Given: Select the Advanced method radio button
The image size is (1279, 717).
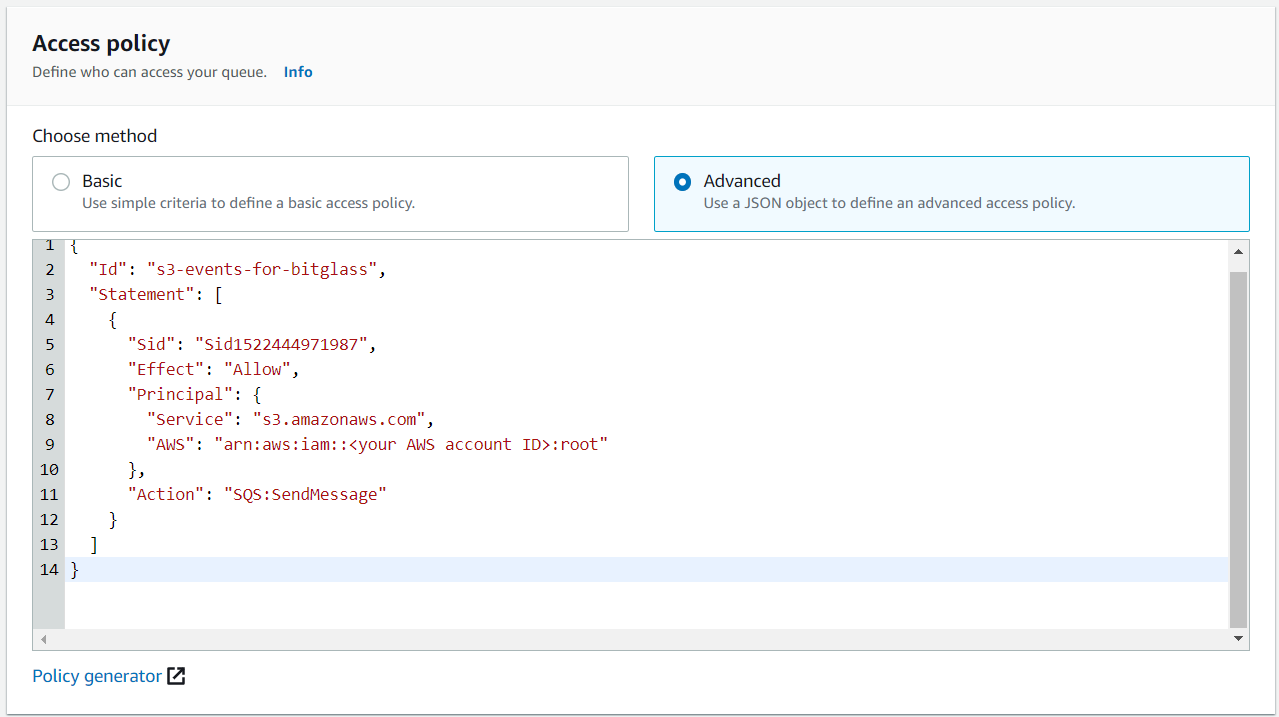Looking at the screenshot, I should (682, 182).
